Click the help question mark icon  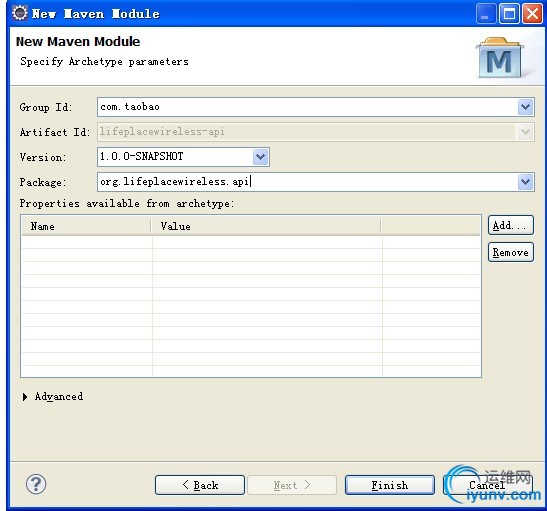point(36,484)
